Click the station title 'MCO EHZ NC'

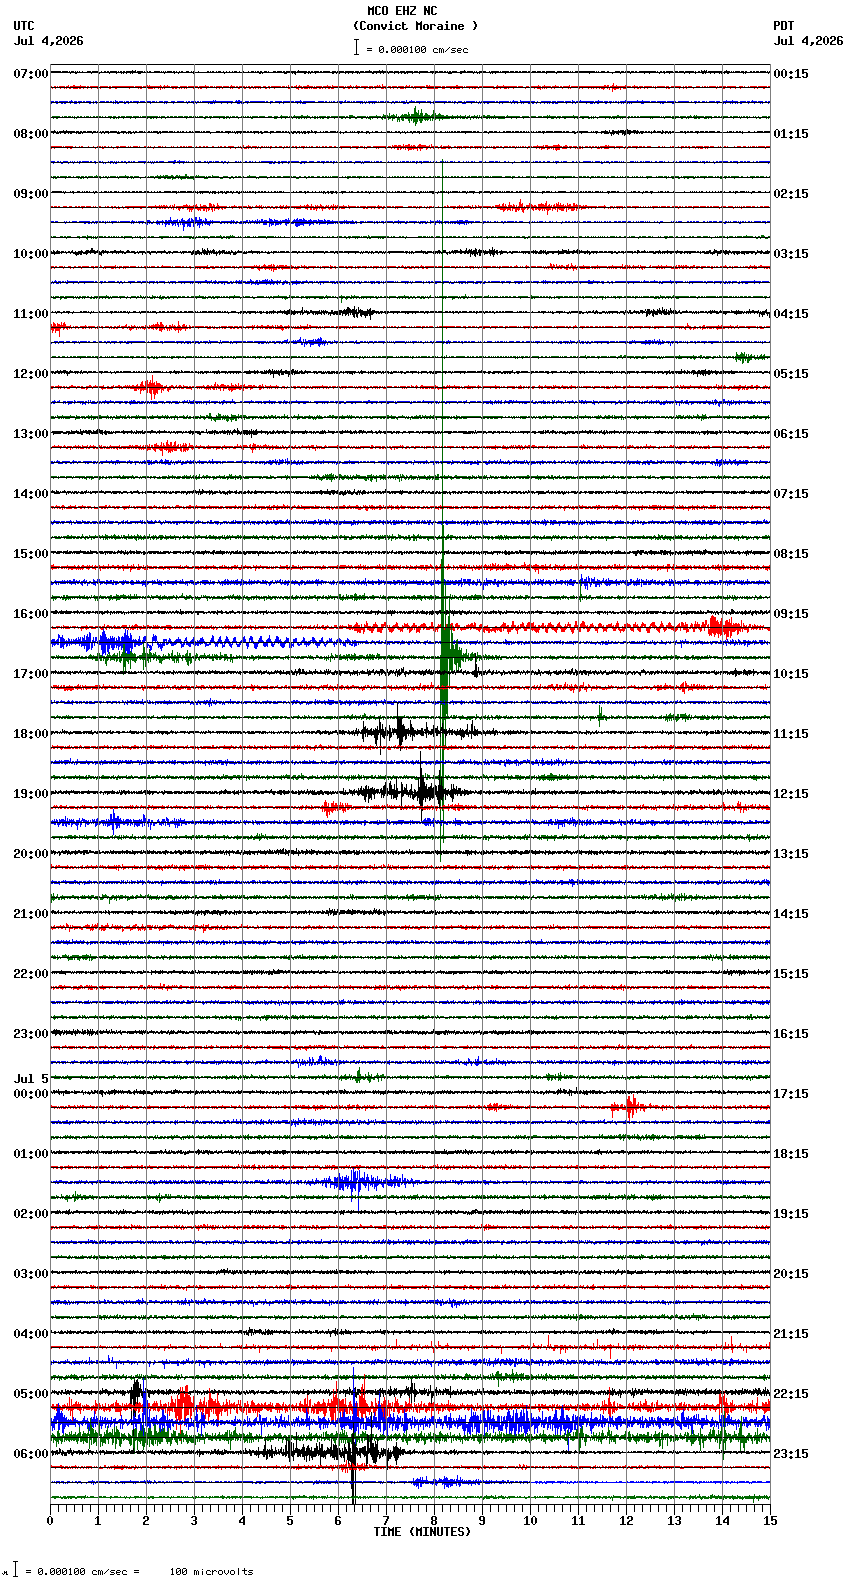pyautogui.click(x=402, y=11)
